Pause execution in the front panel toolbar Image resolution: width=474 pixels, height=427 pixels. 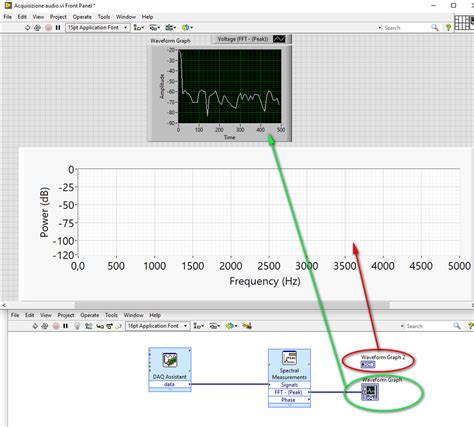click(58, 28)
